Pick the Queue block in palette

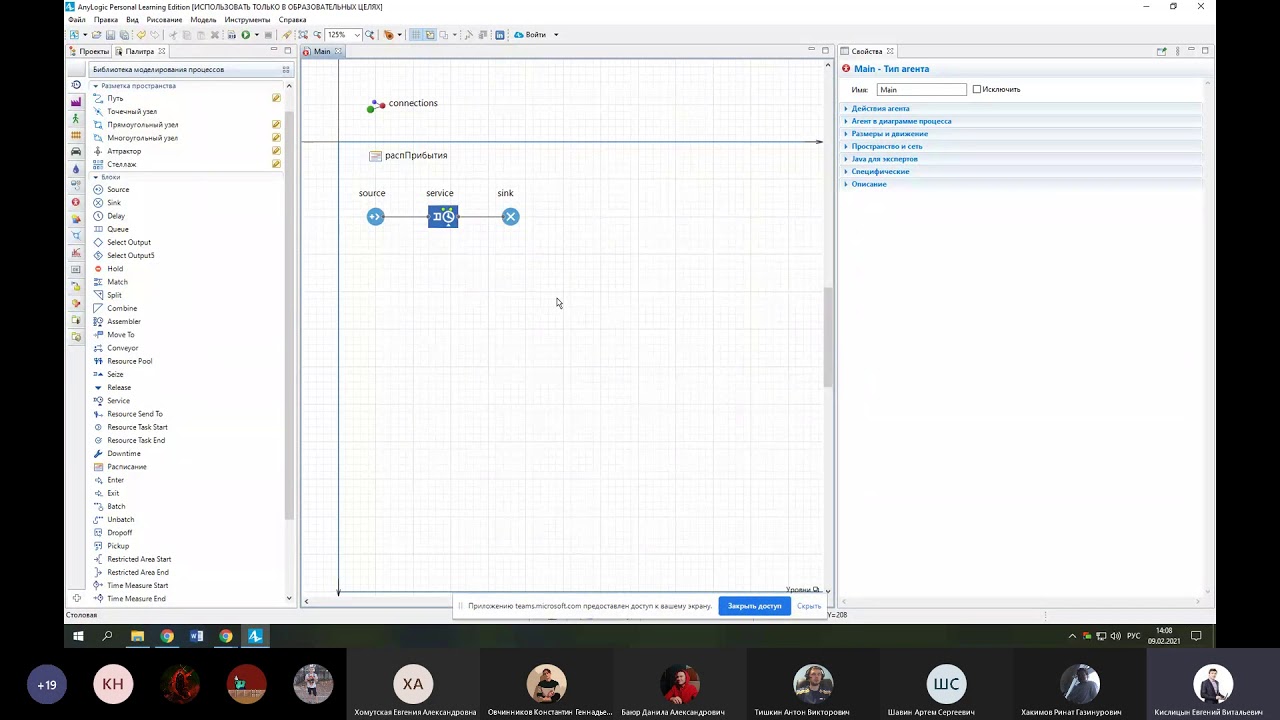tap(111, 229)
